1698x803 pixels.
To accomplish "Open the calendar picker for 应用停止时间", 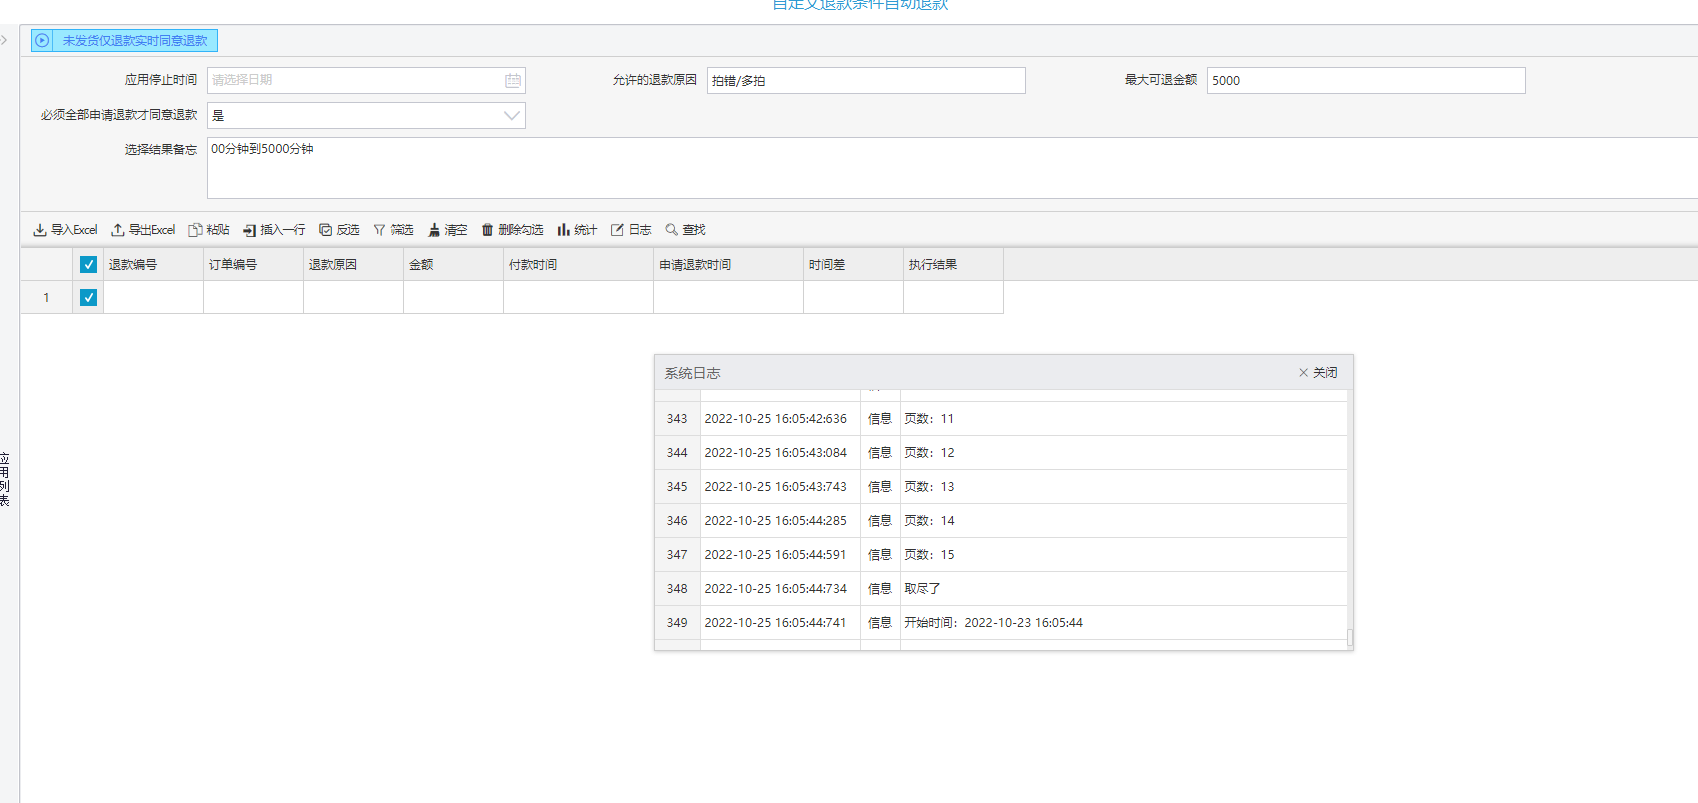I will 513,81.
